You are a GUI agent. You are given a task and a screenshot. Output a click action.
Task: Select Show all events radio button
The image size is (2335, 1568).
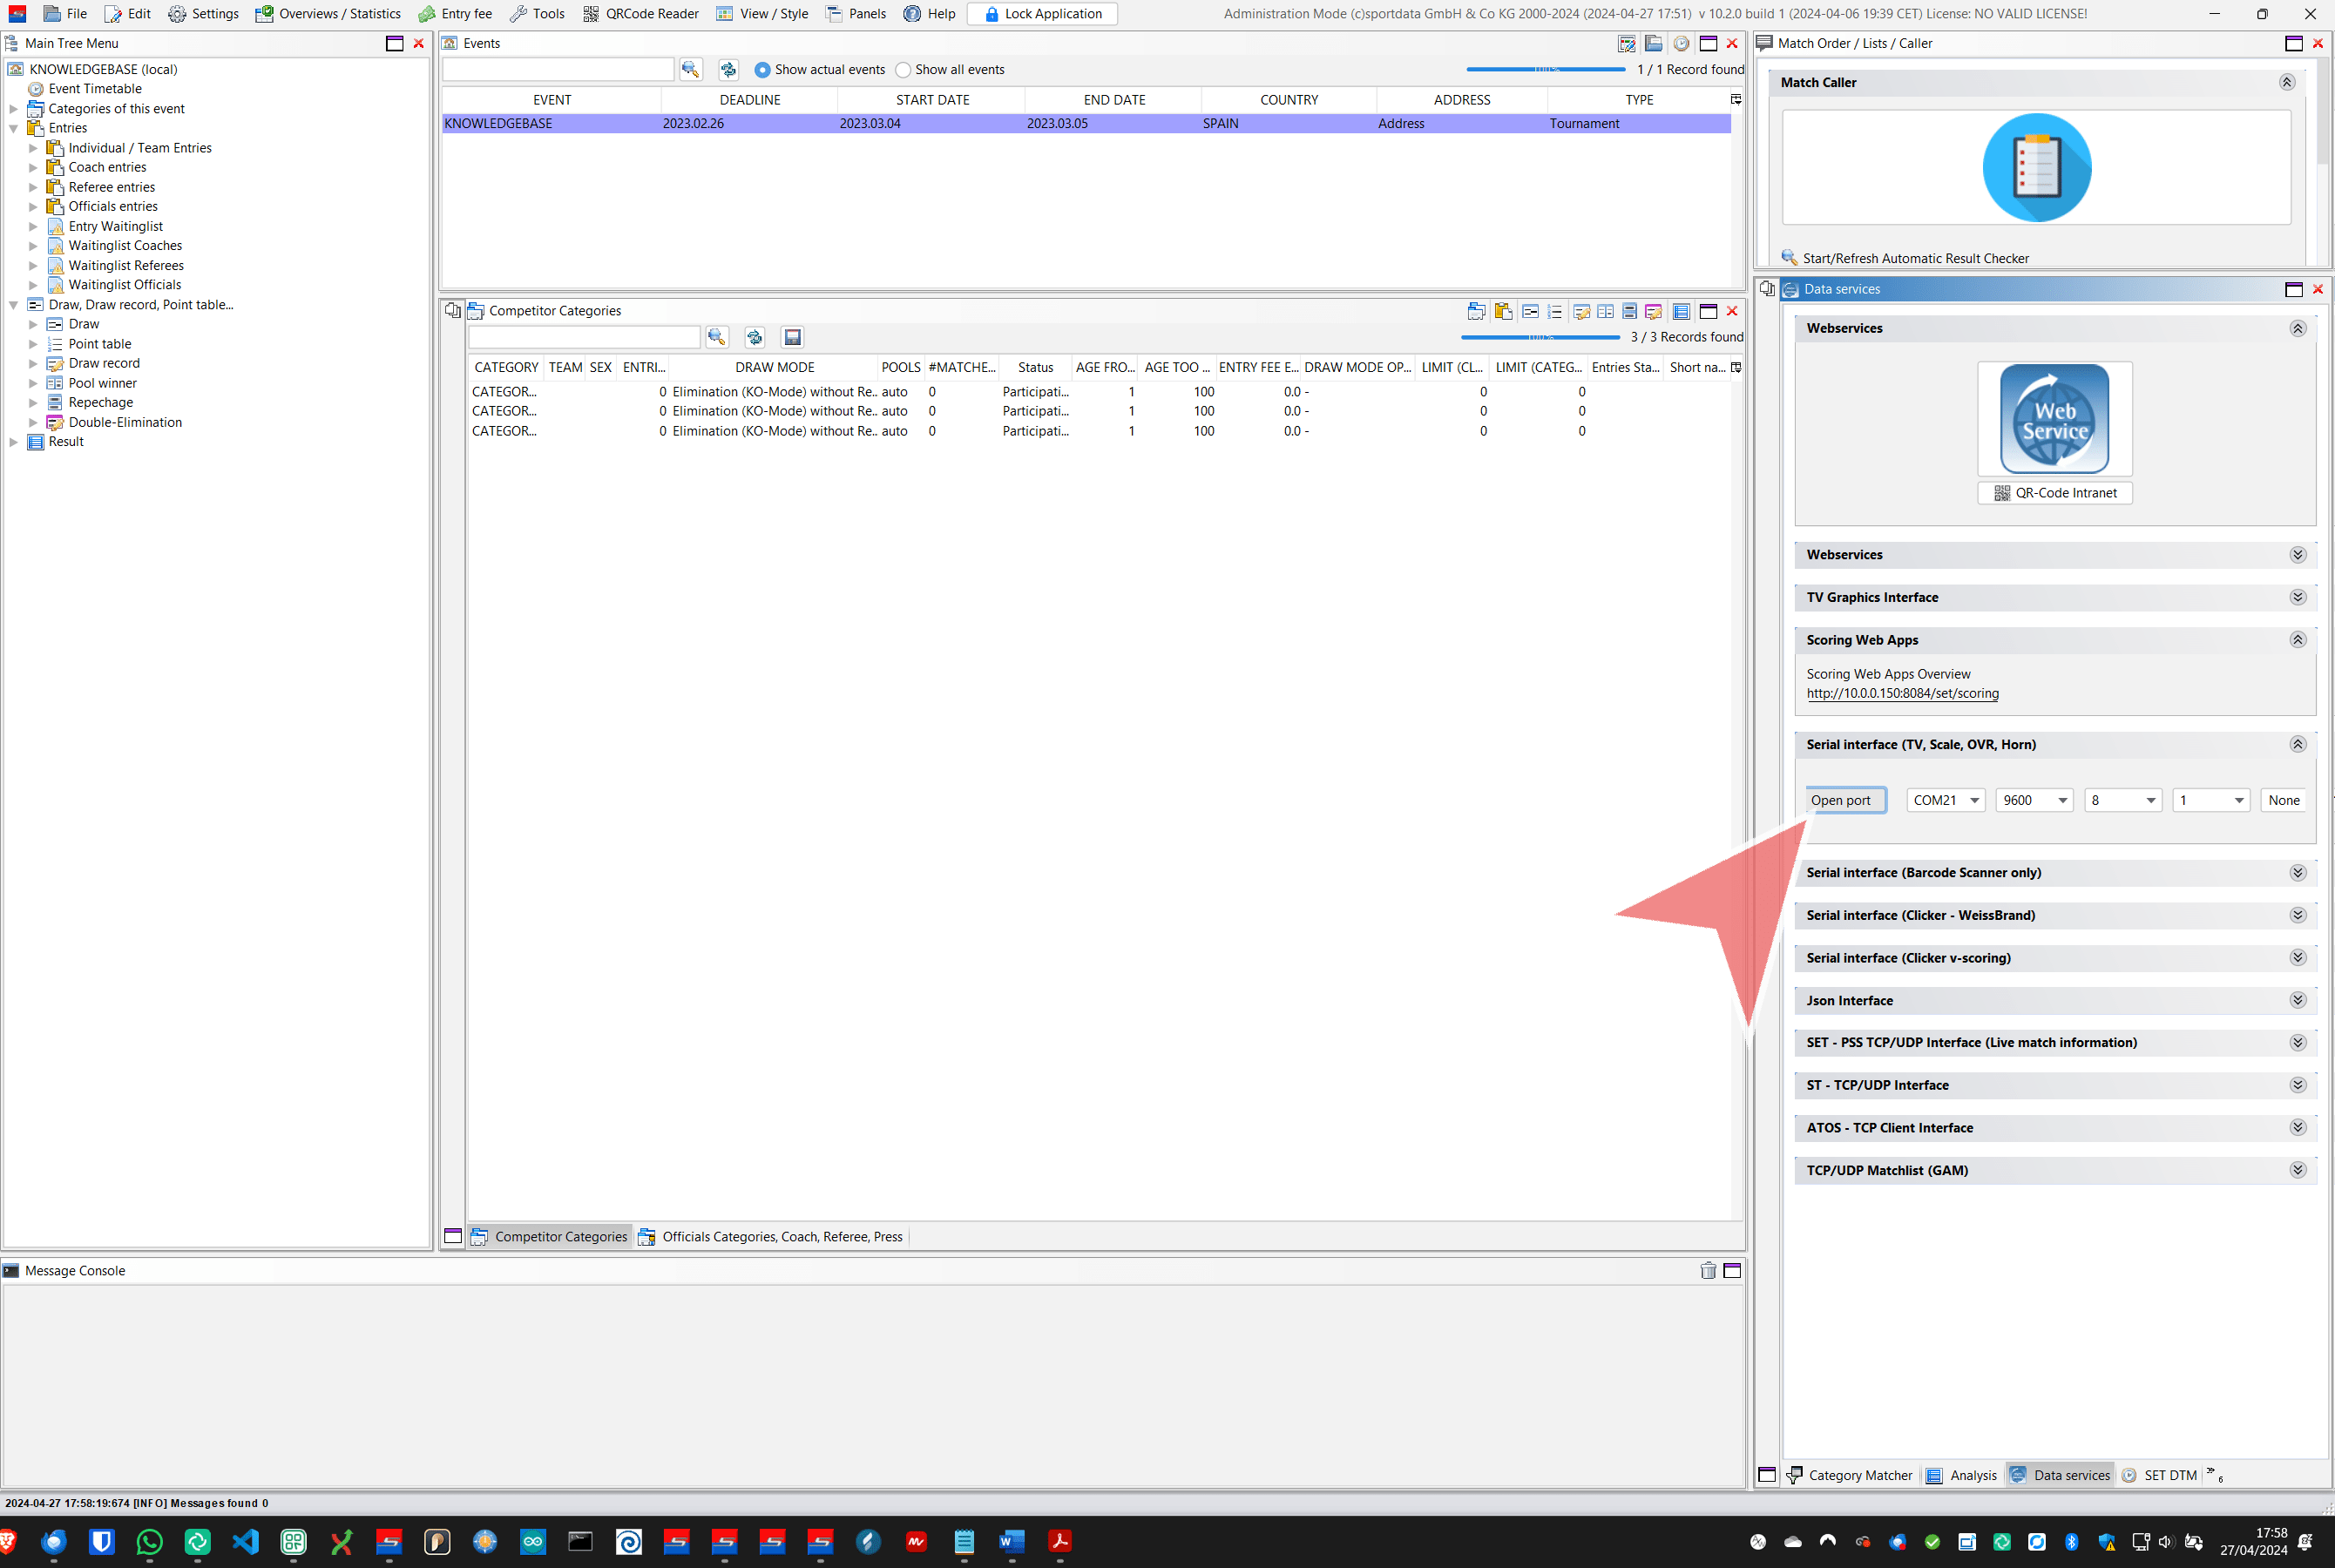pos(903,70)
